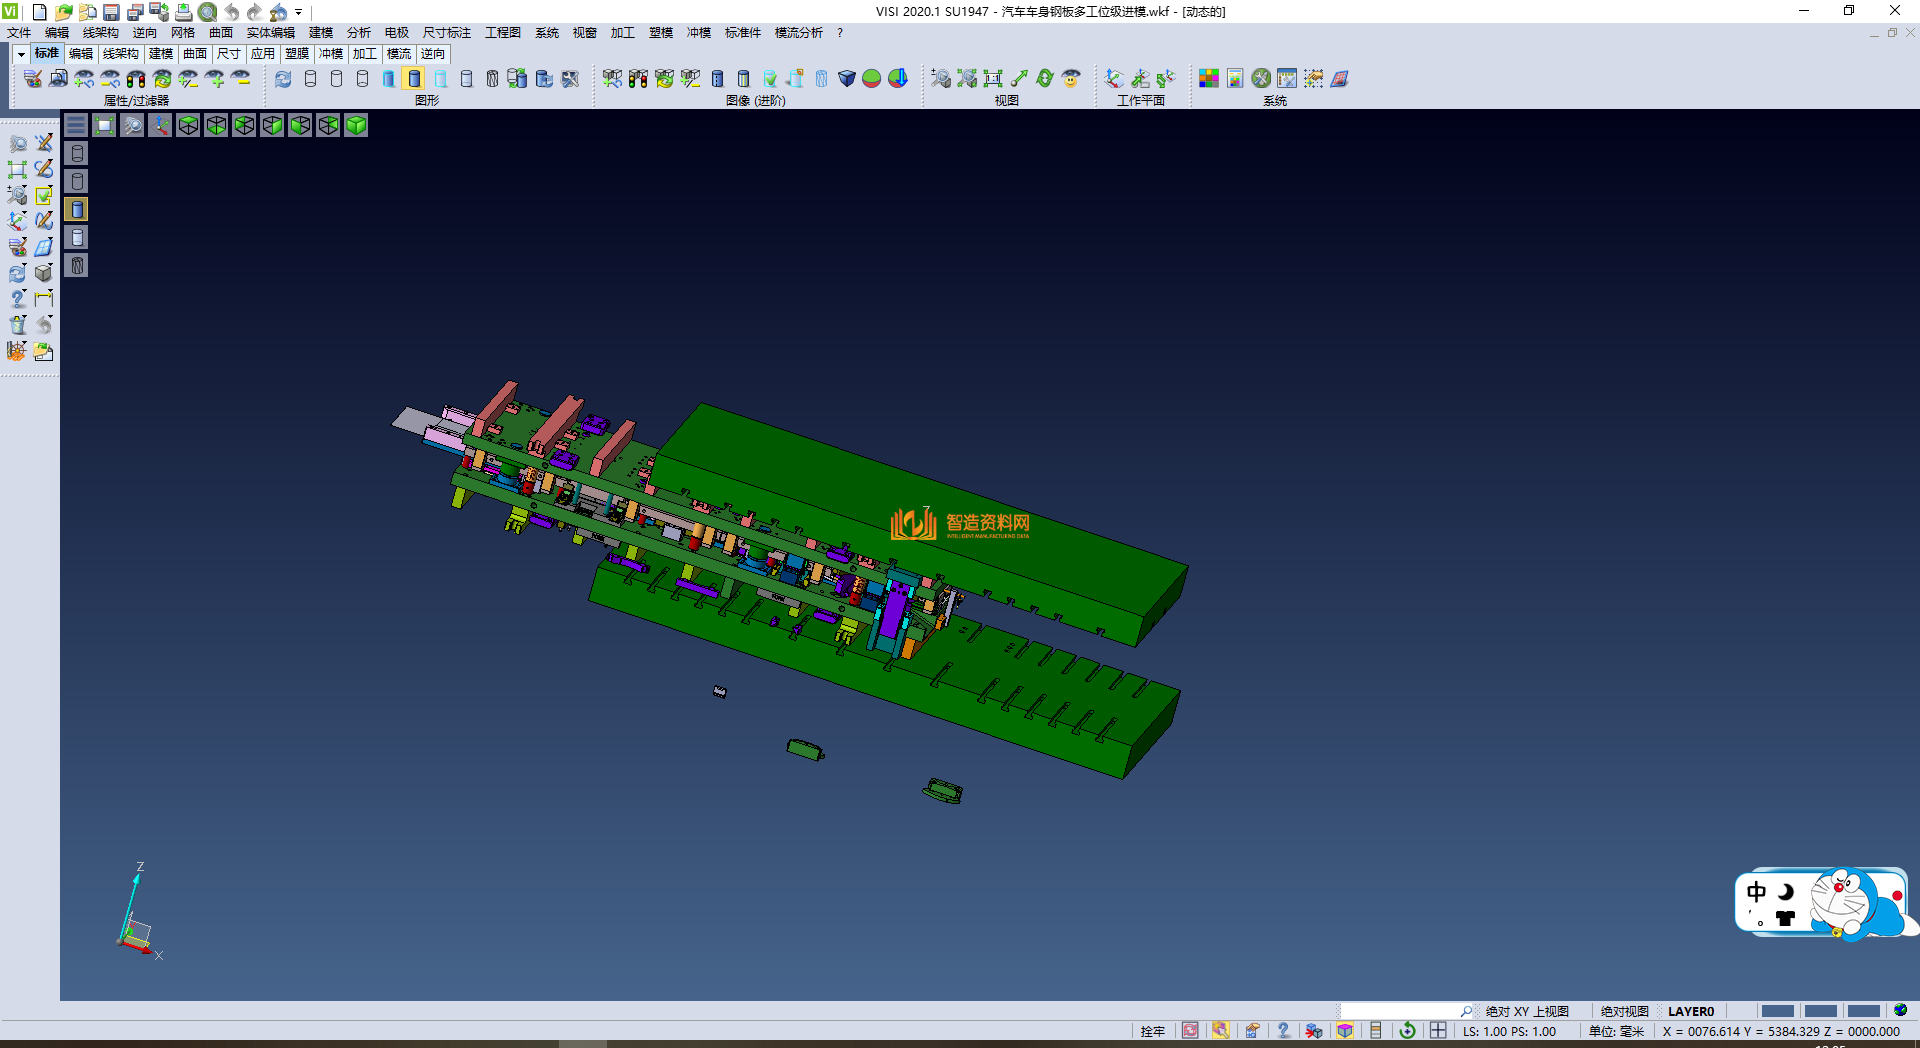Click the 单位: 毫米 units button
1920x1048 pixels.
(1616, 1031)
